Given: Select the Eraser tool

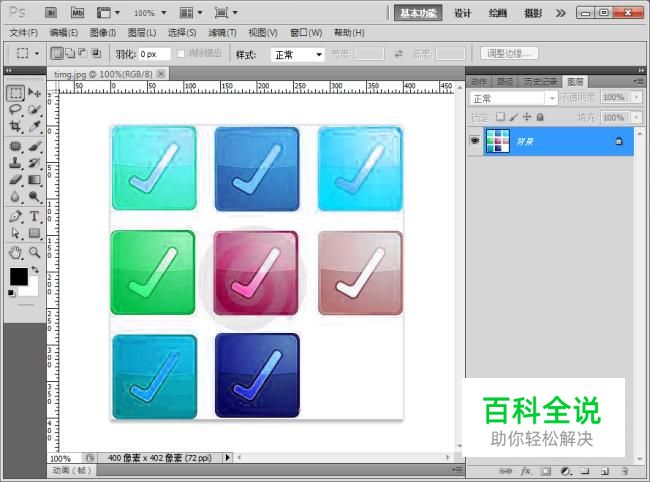Looking at the screenshot, I should click(16, 179).
